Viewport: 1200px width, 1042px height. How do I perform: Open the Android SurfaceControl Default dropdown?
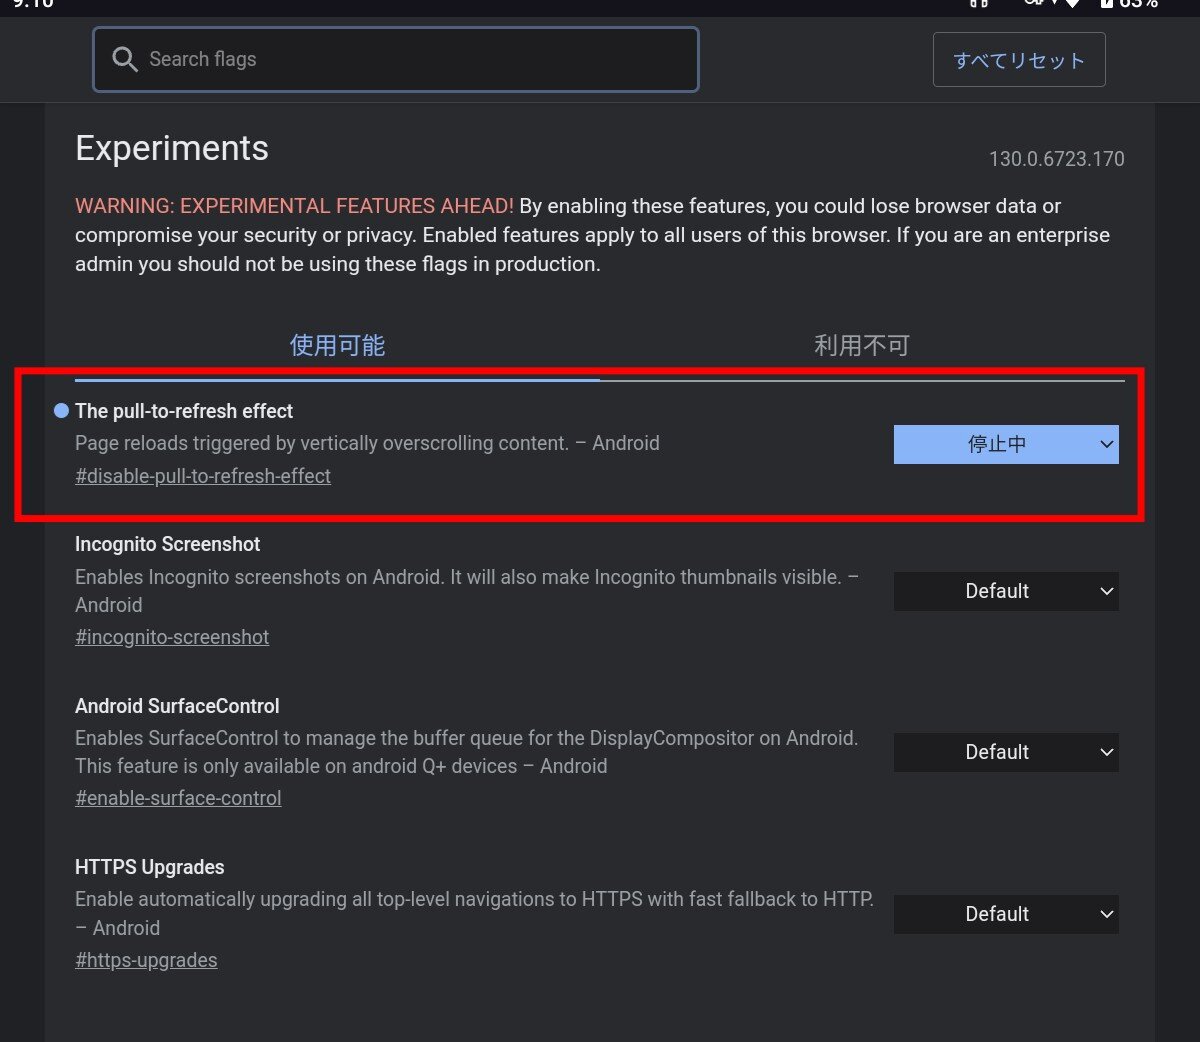pos(1005,752)
